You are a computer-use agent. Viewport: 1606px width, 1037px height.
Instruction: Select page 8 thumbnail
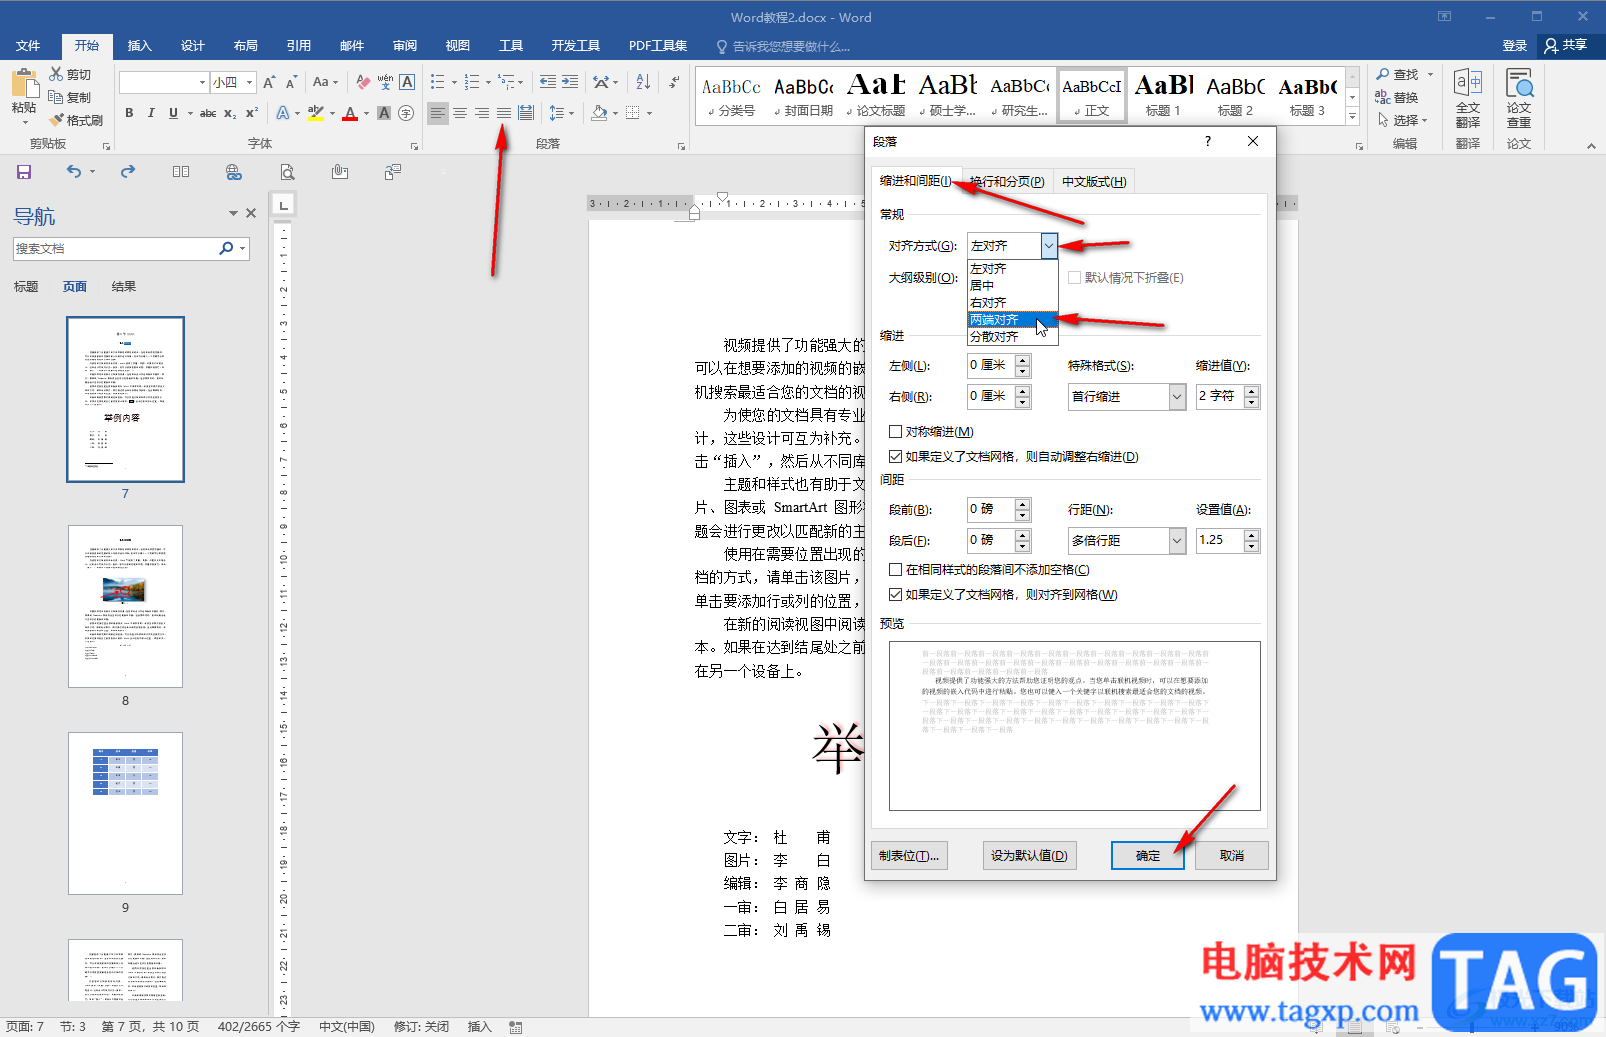pos(125,606)
